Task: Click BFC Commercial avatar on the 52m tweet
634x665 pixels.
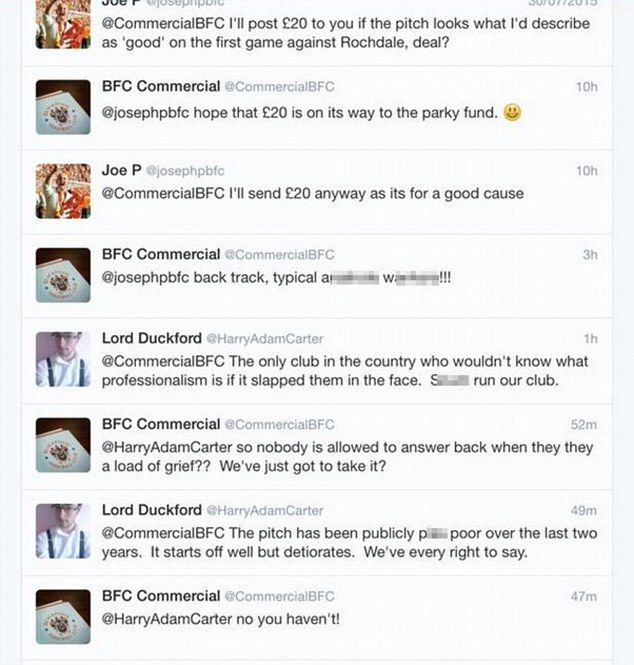Action: click(x=63, y=445)
